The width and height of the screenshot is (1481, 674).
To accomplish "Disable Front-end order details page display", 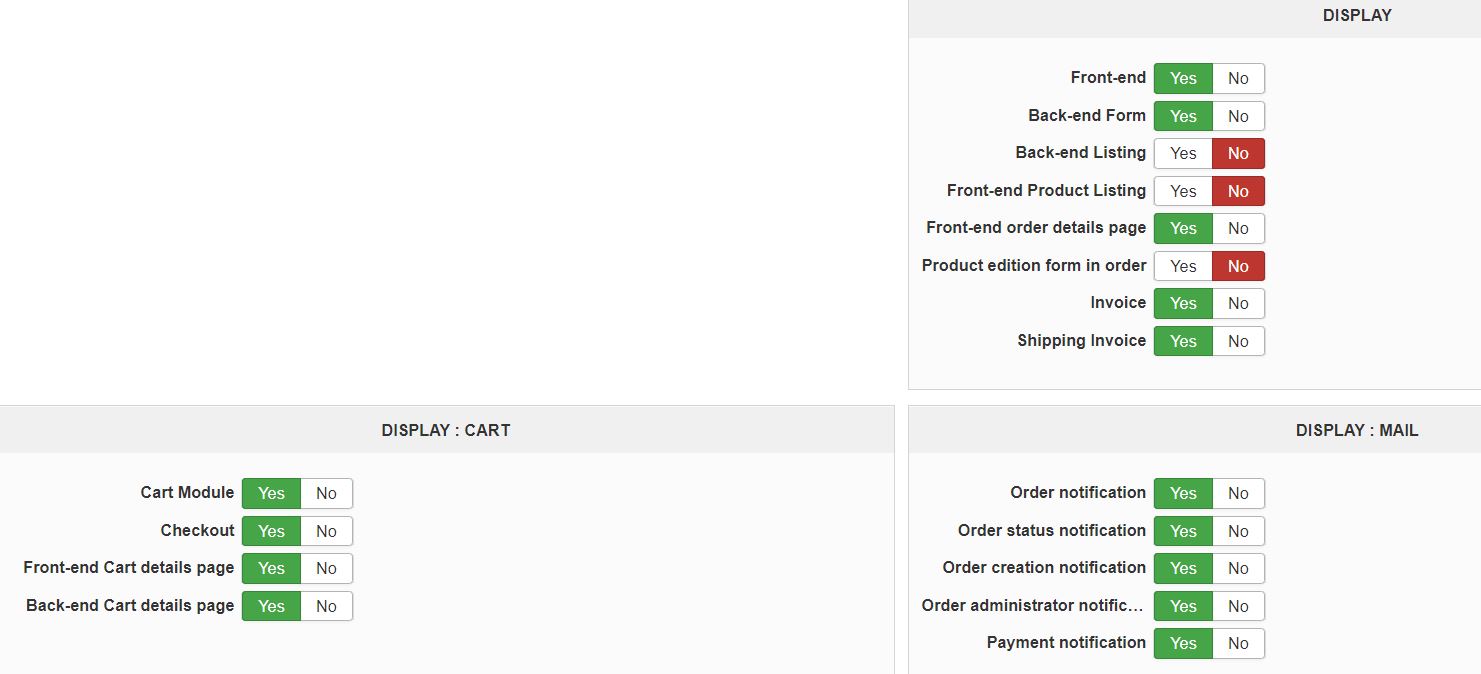I will 1238,229.
